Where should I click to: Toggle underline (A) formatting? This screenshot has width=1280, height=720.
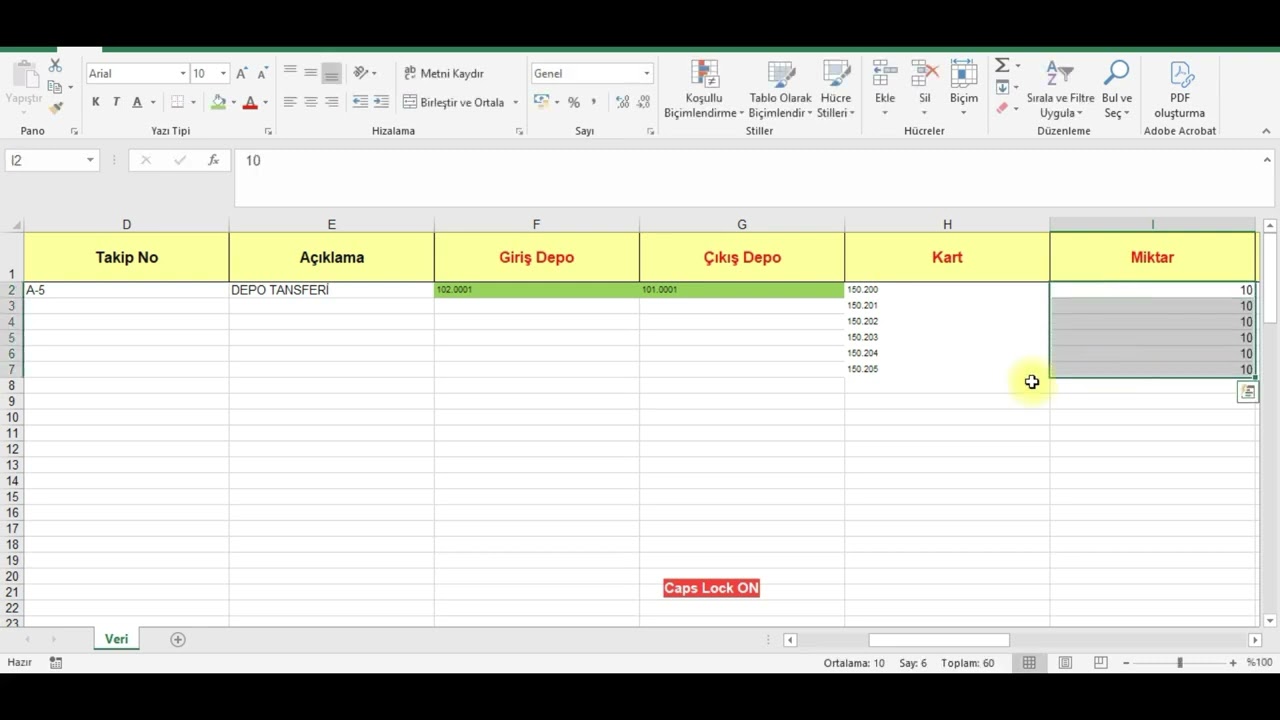pos(137,102)
